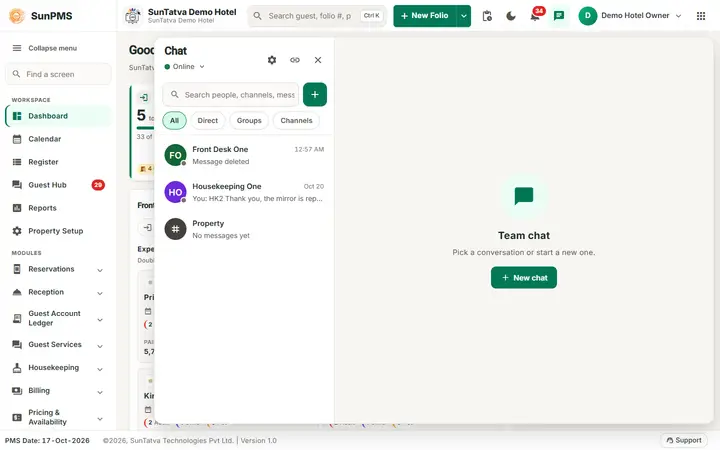Click the D user avatar
Screen dimensions: 720x450
587,16
